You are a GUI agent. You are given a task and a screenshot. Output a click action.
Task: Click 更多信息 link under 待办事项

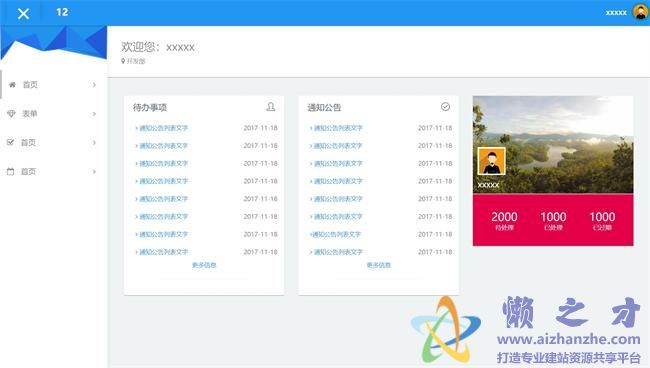[x=204, y=265]
